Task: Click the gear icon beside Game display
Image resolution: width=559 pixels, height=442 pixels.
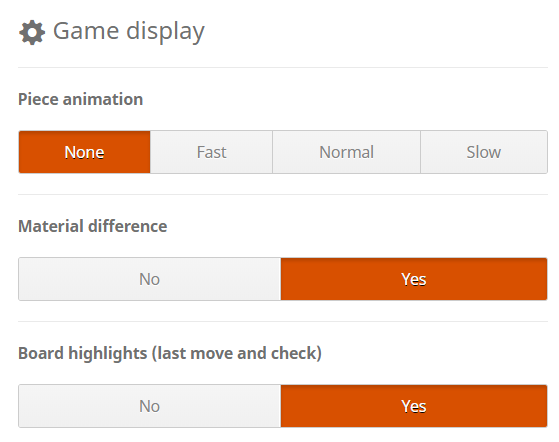Action: coord(32,32)
